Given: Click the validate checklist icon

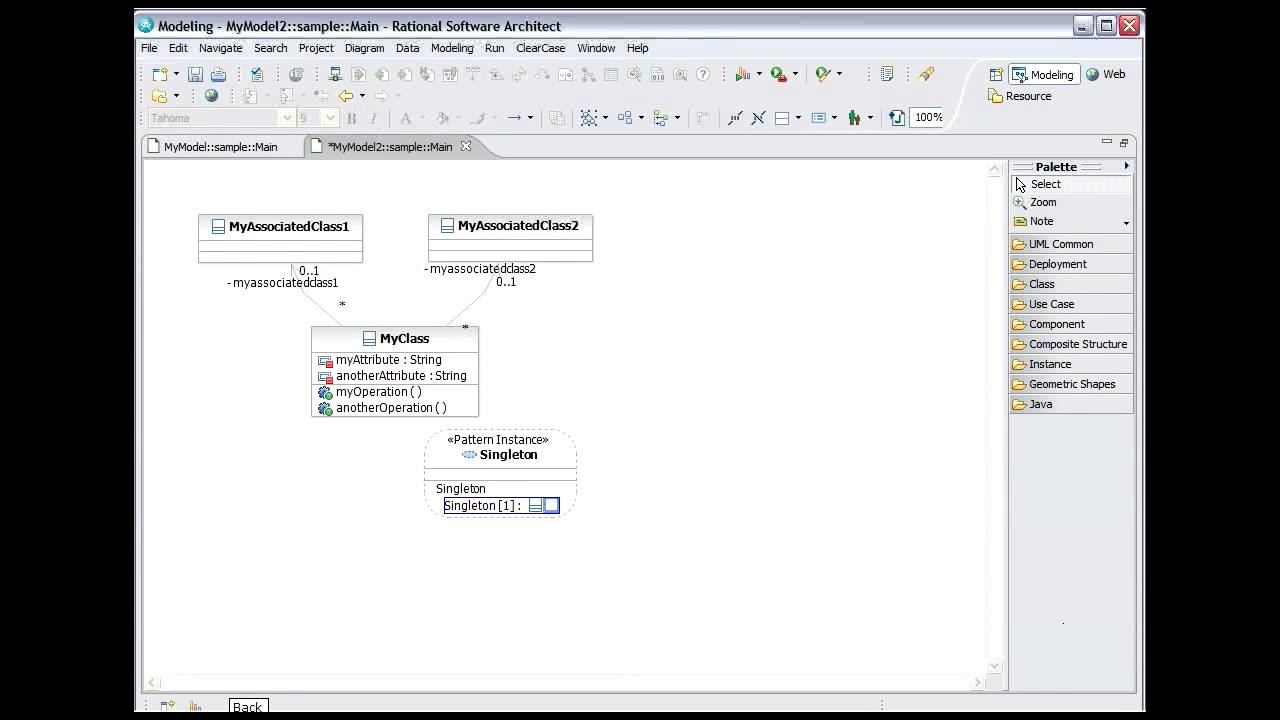Looking at the screenshot, I should coord(257,74).
